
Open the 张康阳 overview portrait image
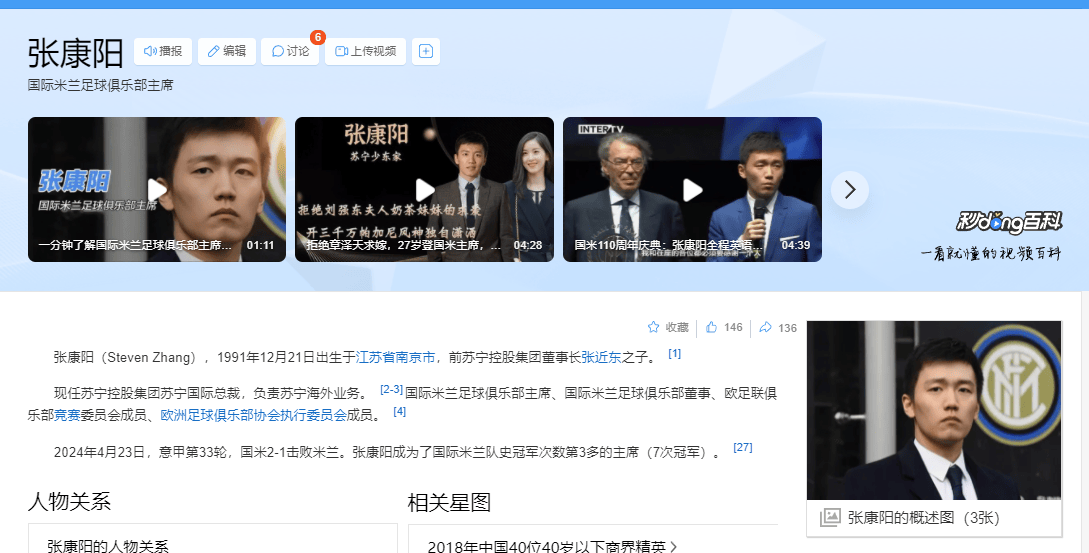coord(934,410)
